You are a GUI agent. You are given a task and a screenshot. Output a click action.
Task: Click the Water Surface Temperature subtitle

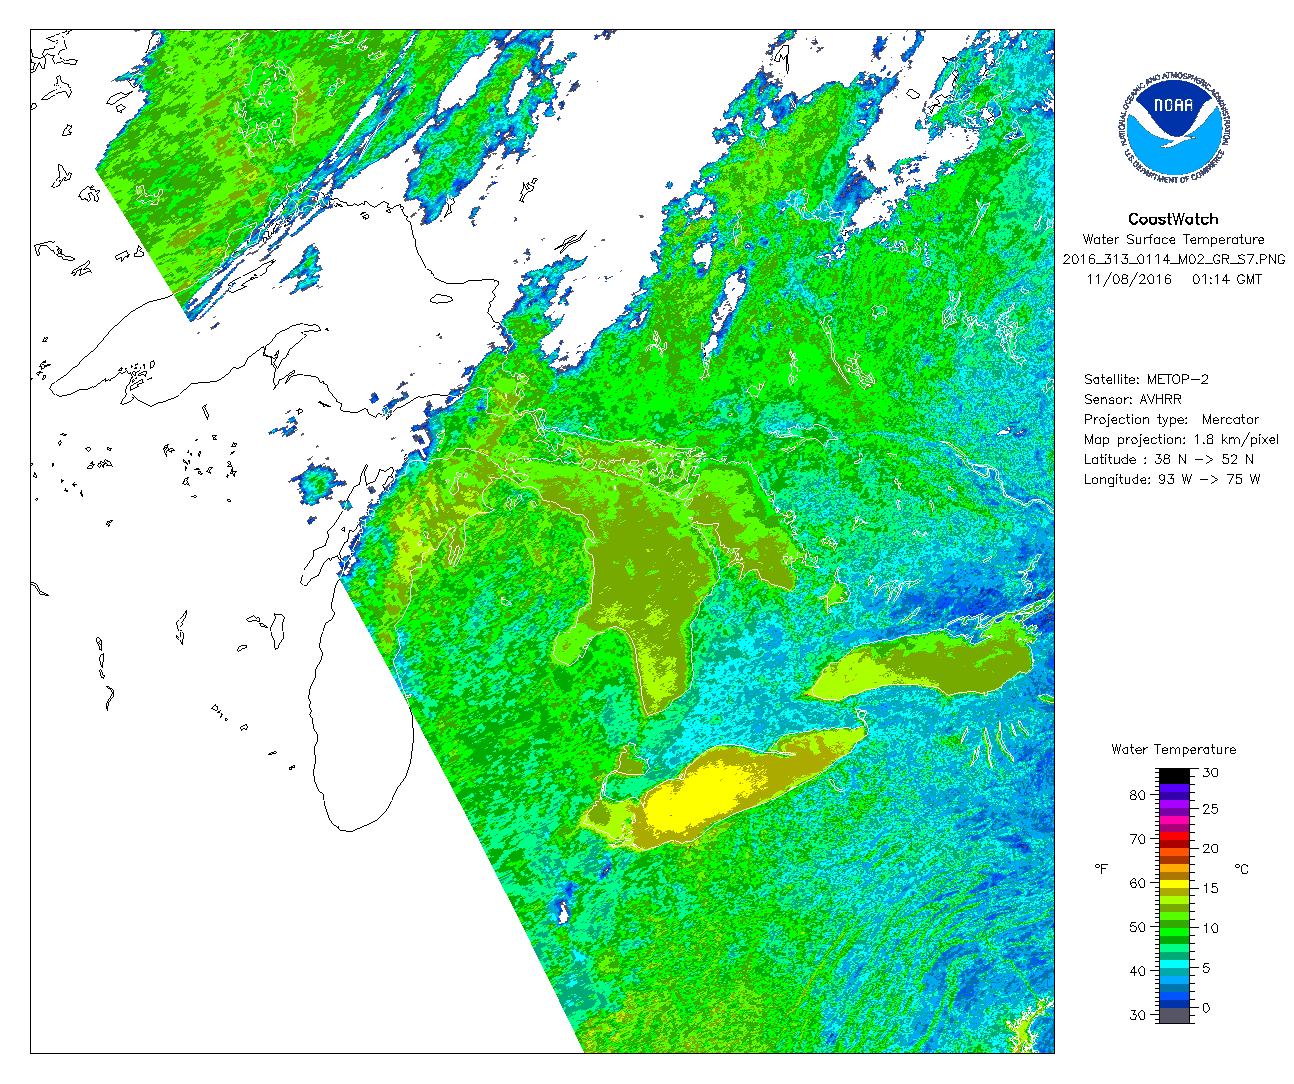pyautogui.click(x=1173, y=240)
